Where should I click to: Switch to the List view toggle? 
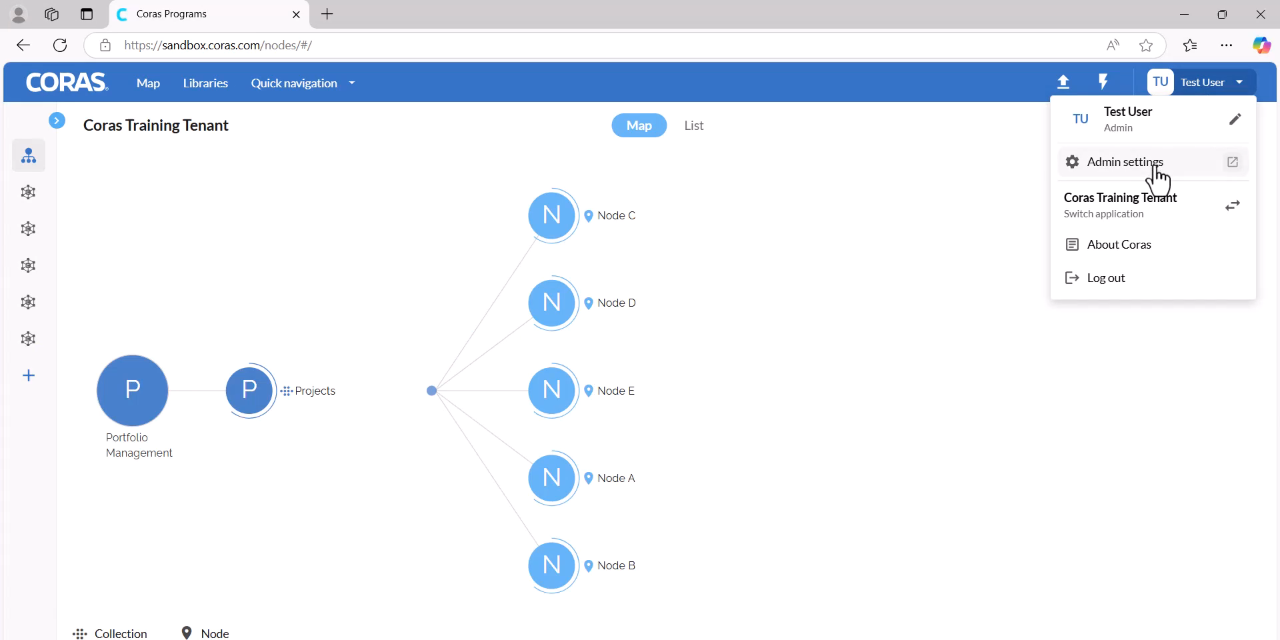coord(694,125)
